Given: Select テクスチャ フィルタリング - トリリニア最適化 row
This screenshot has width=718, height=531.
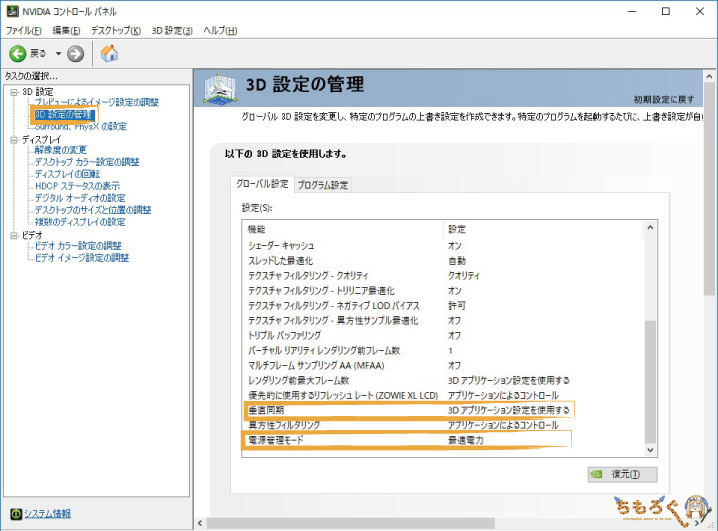Looking at the screenshot, I should [443, 290].
